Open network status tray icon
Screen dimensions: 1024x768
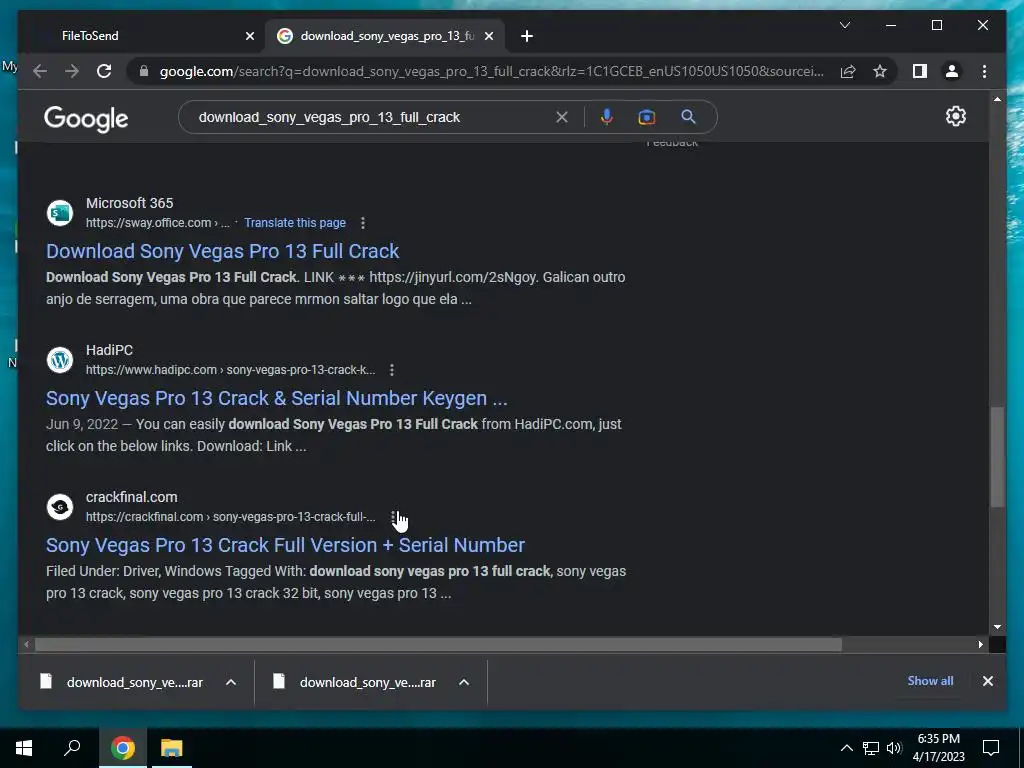[871, 748]
